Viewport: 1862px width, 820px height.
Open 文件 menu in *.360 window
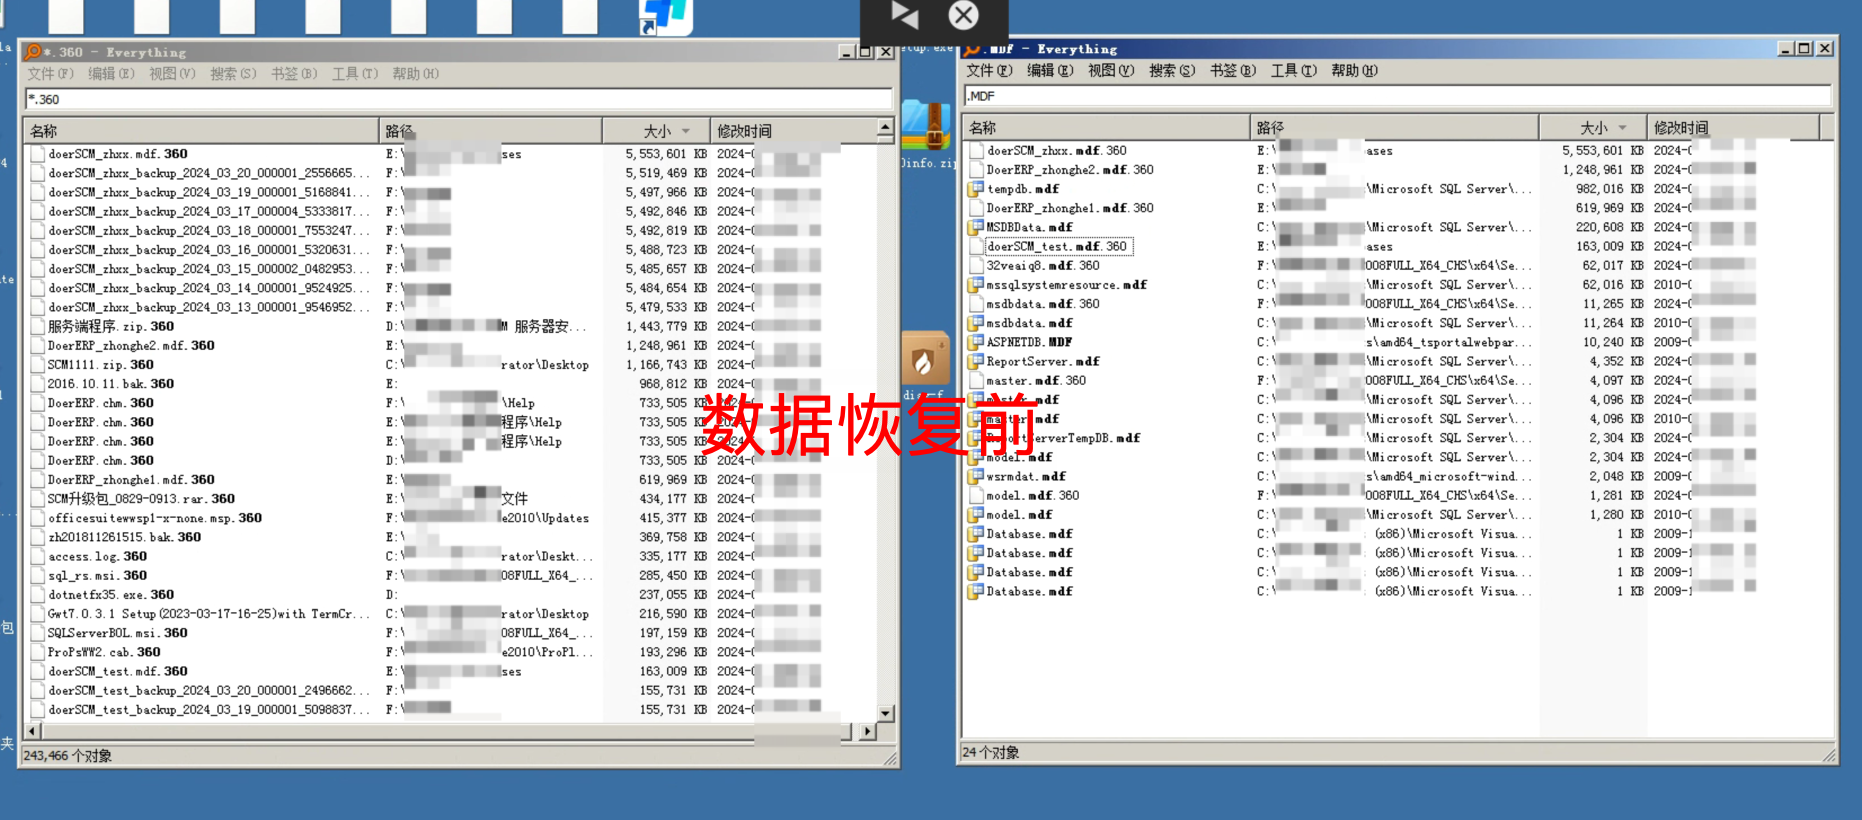[50, 74]
